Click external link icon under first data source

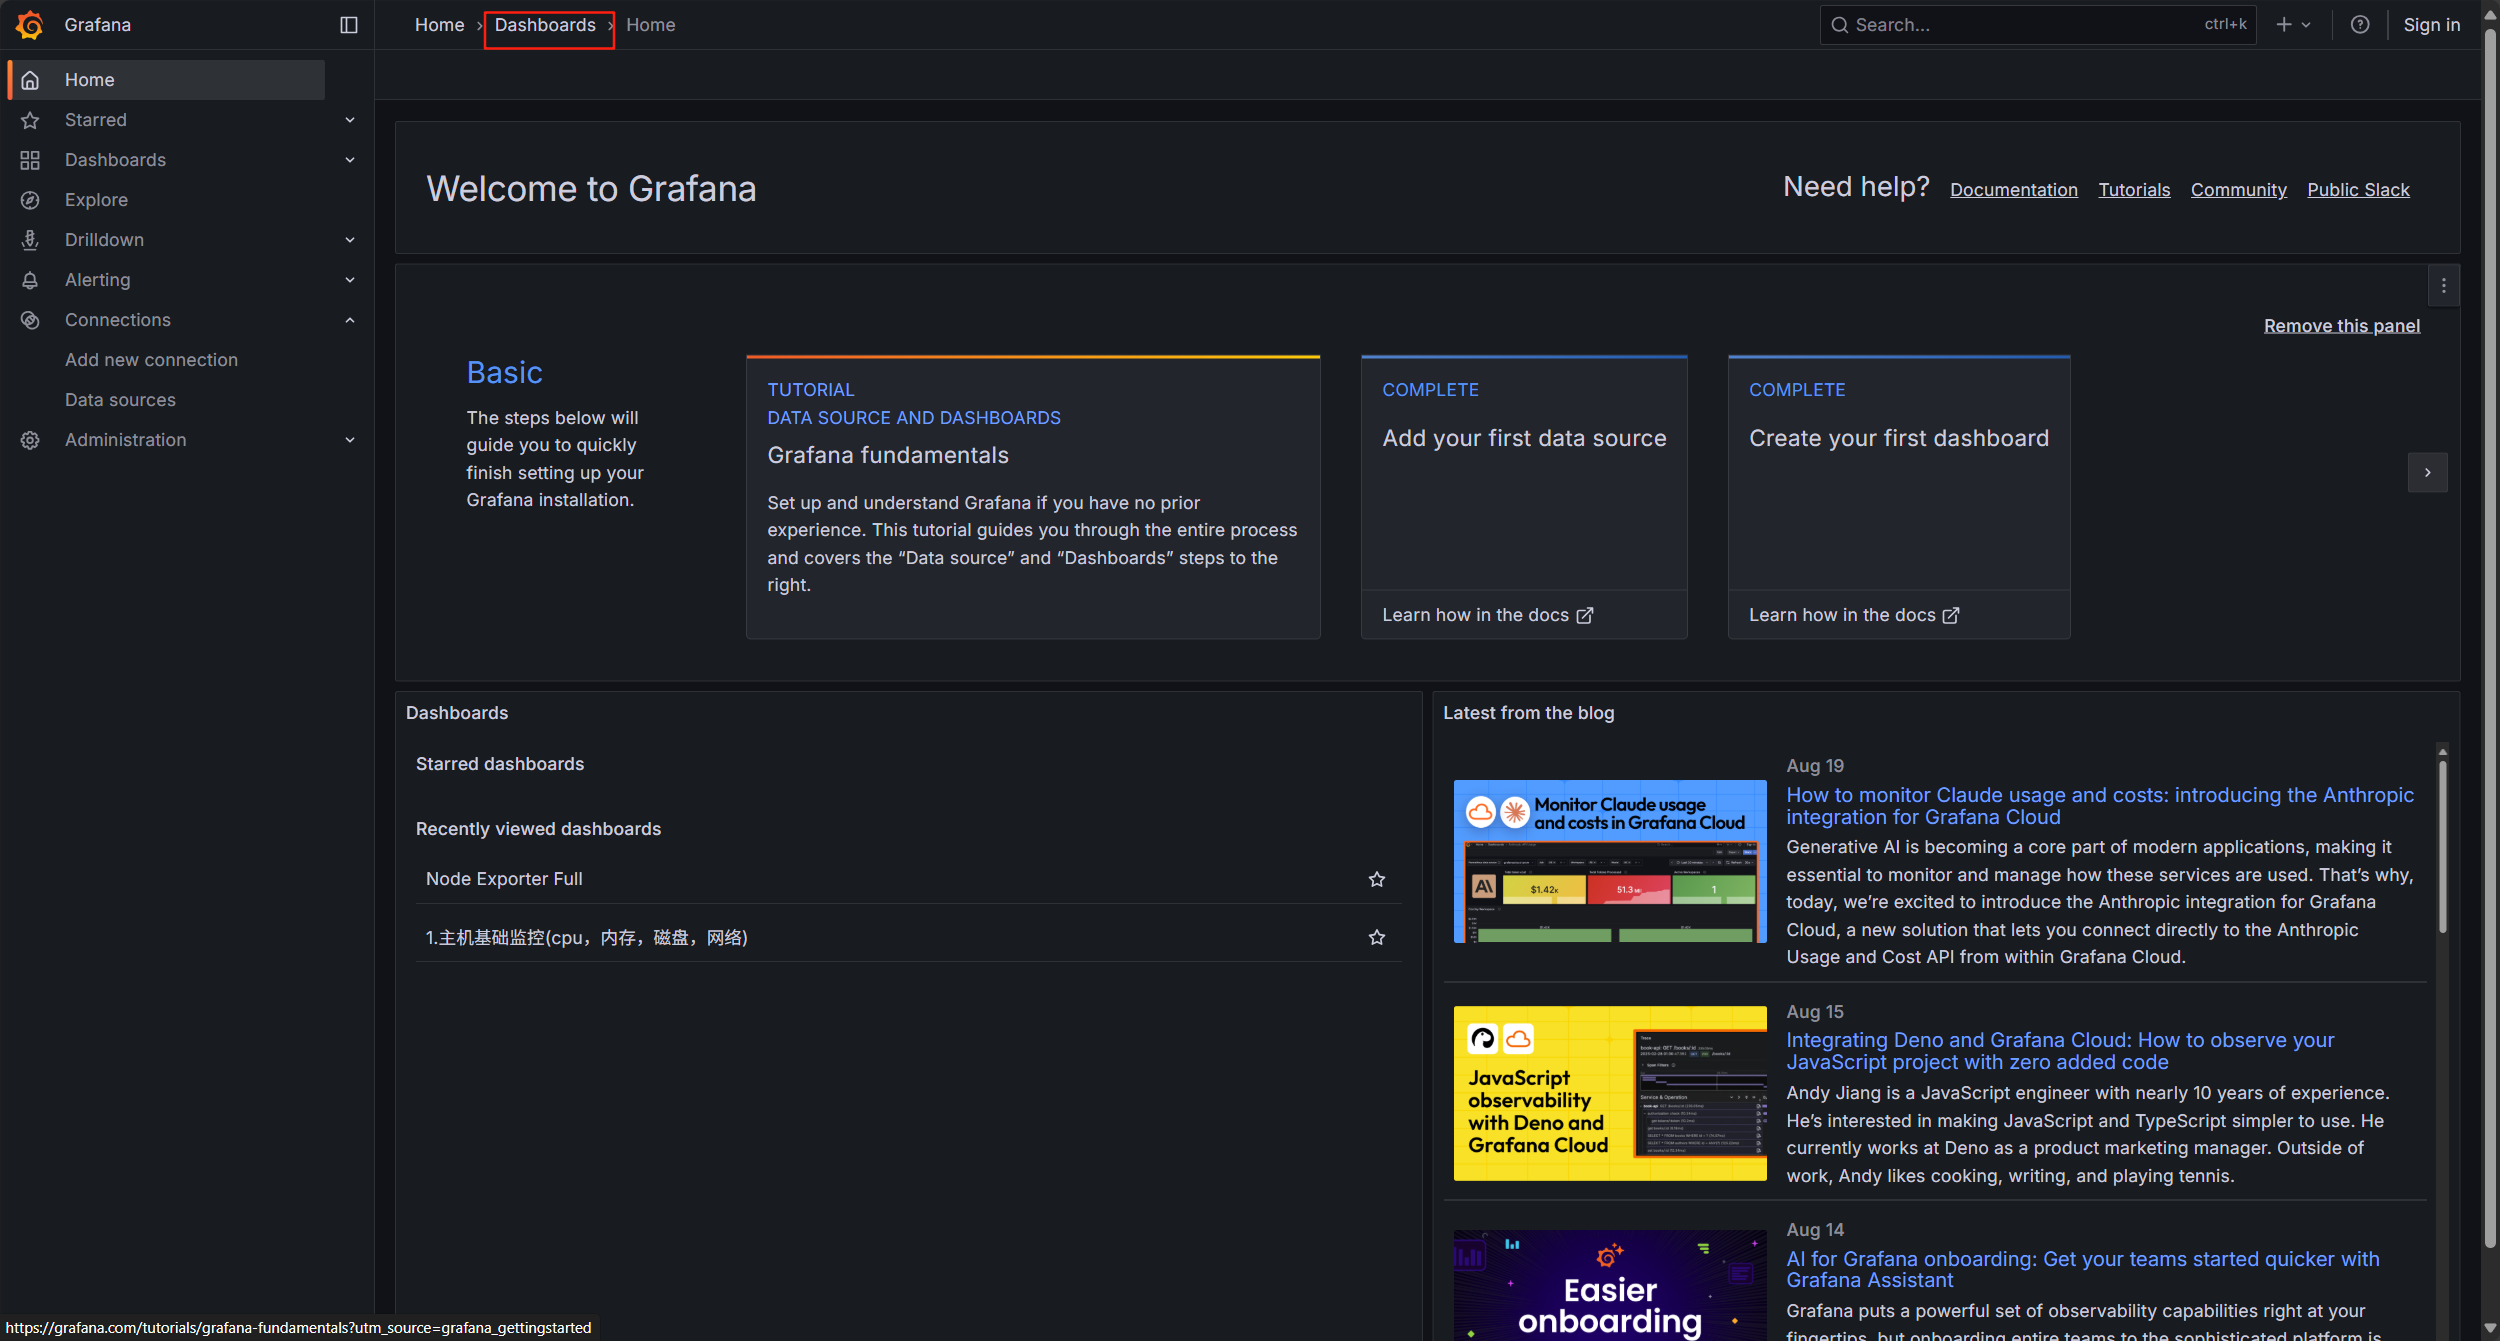pos(1585,615)
